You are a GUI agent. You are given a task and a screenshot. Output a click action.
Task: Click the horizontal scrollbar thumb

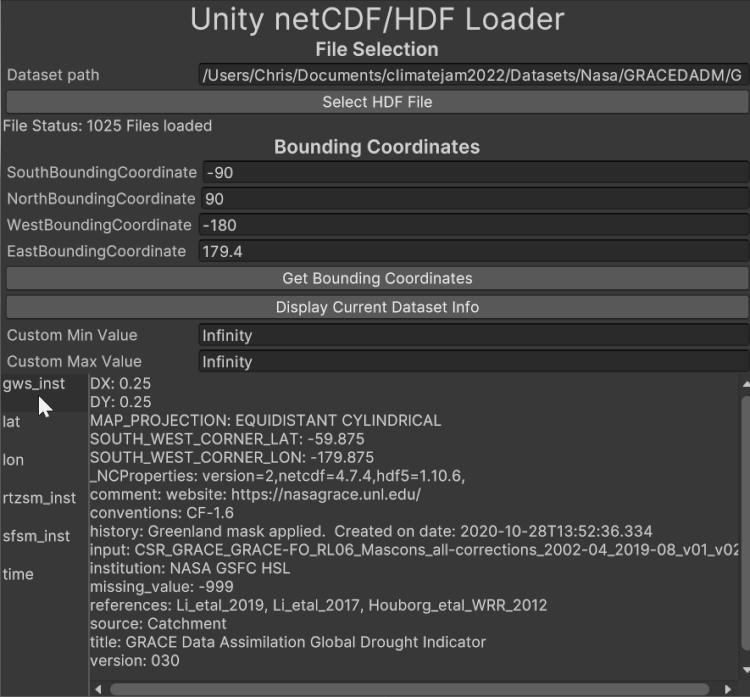tap(409, 689)
